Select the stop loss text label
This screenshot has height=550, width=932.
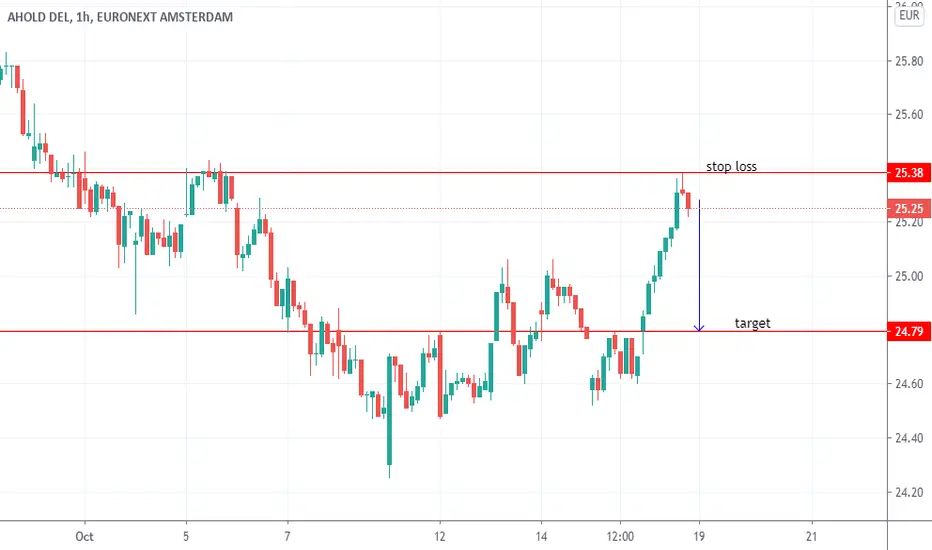[x=731, y=166]
